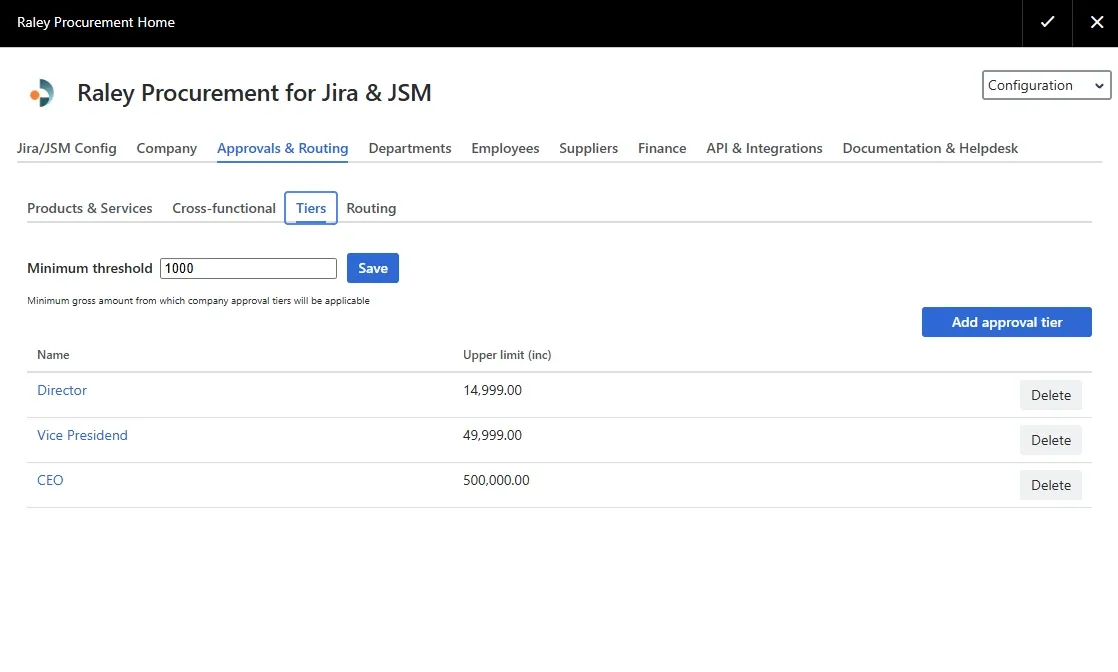Select the Products & Services sub-tab

point(90,208)
